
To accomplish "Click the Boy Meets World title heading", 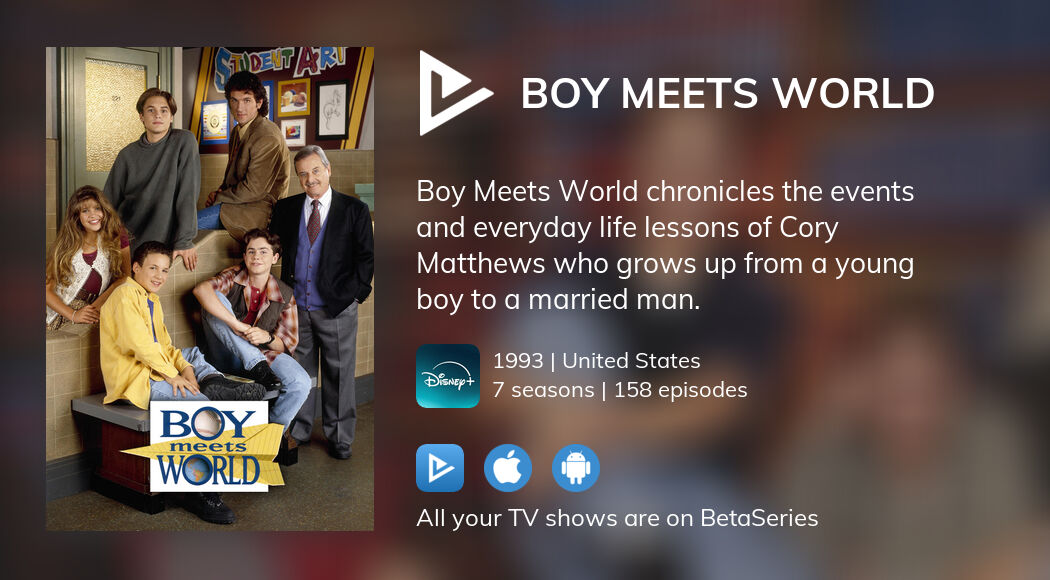I will click(x=727, y=93).
